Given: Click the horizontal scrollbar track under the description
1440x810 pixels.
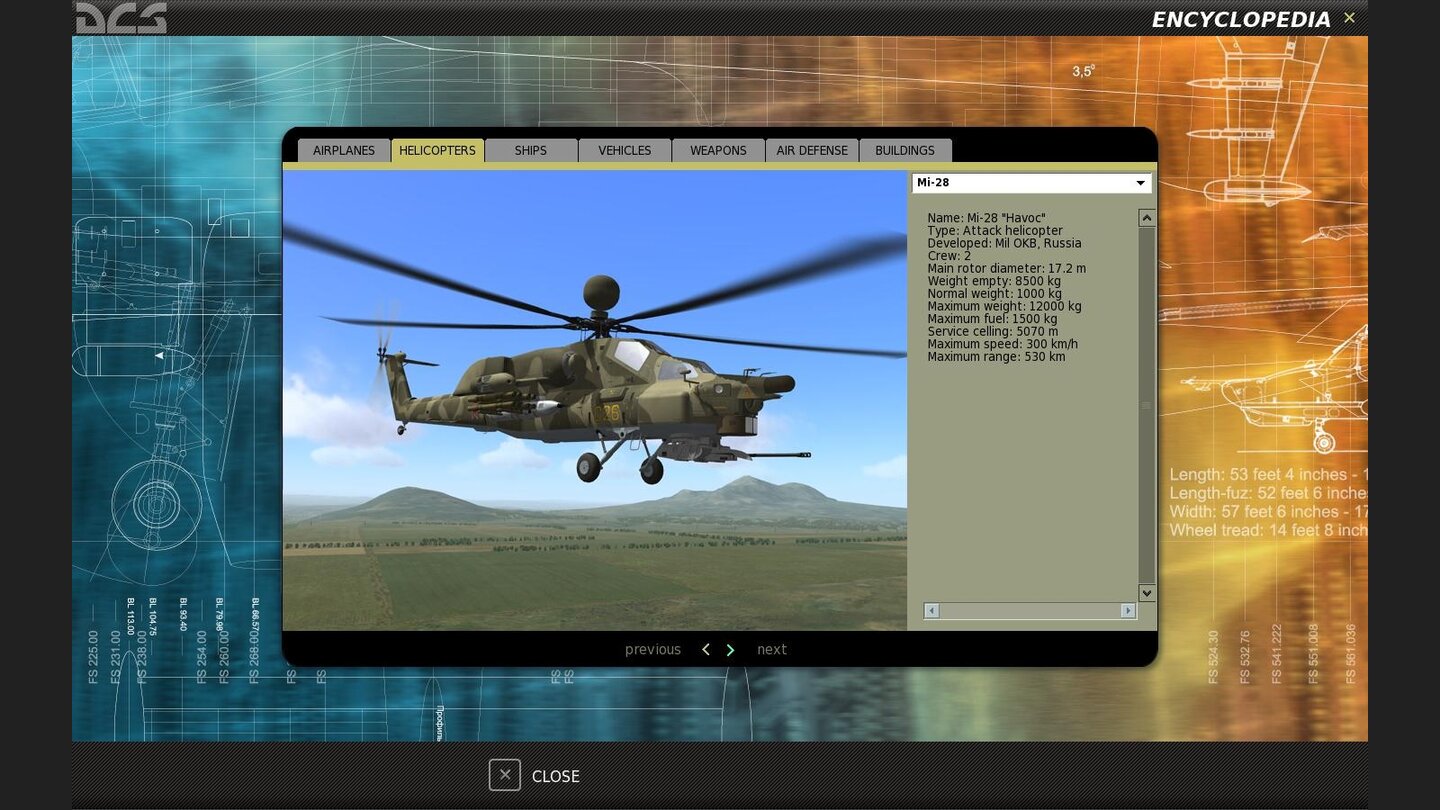Looking at the screenshot, I should point(1030,610).
